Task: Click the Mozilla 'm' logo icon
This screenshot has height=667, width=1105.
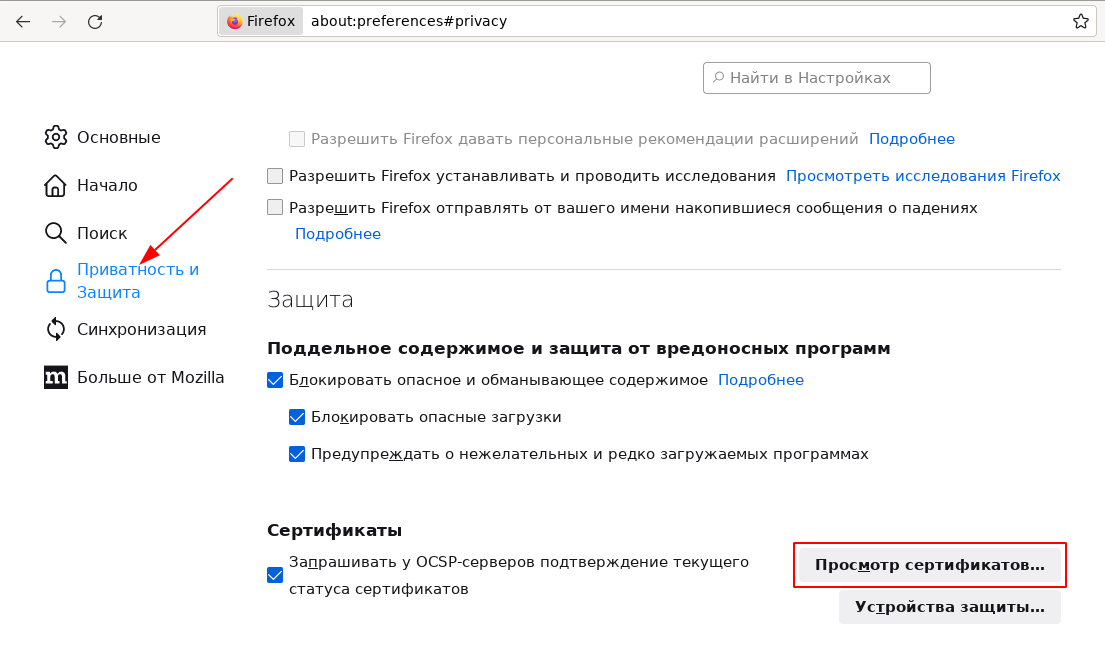Action: pos(56,377)
